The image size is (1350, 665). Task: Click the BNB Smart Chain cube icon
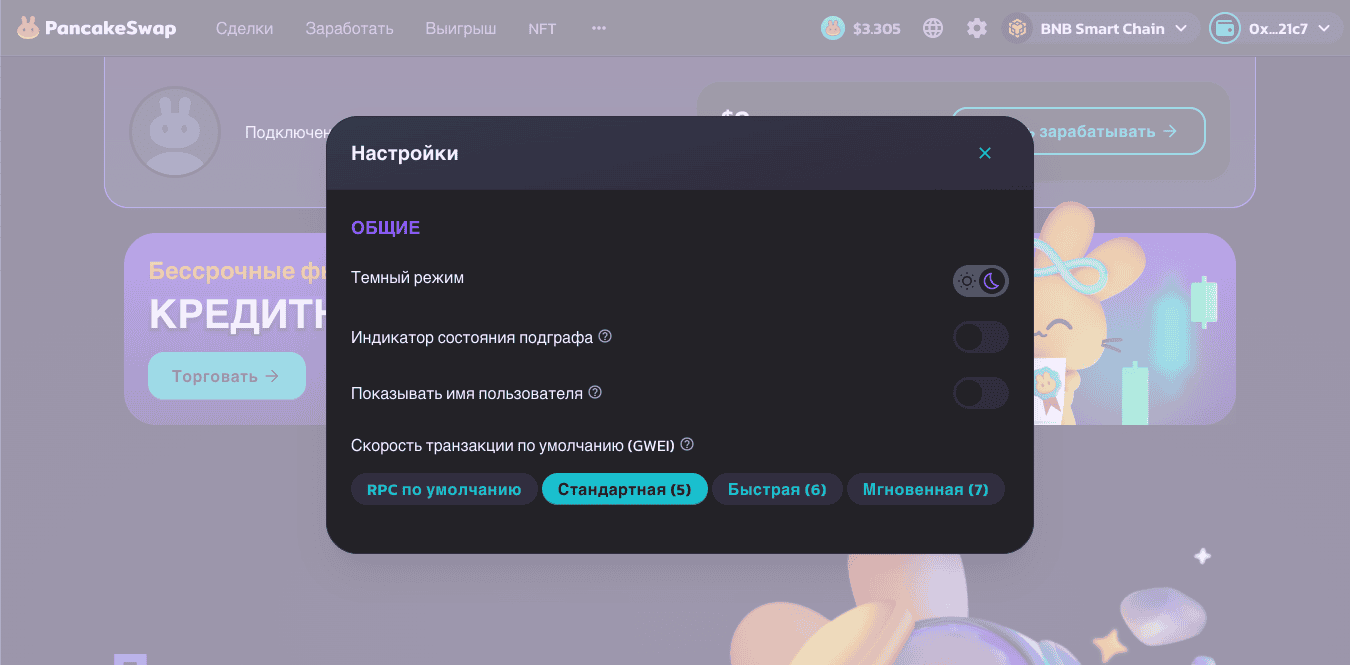point(1018,28)
